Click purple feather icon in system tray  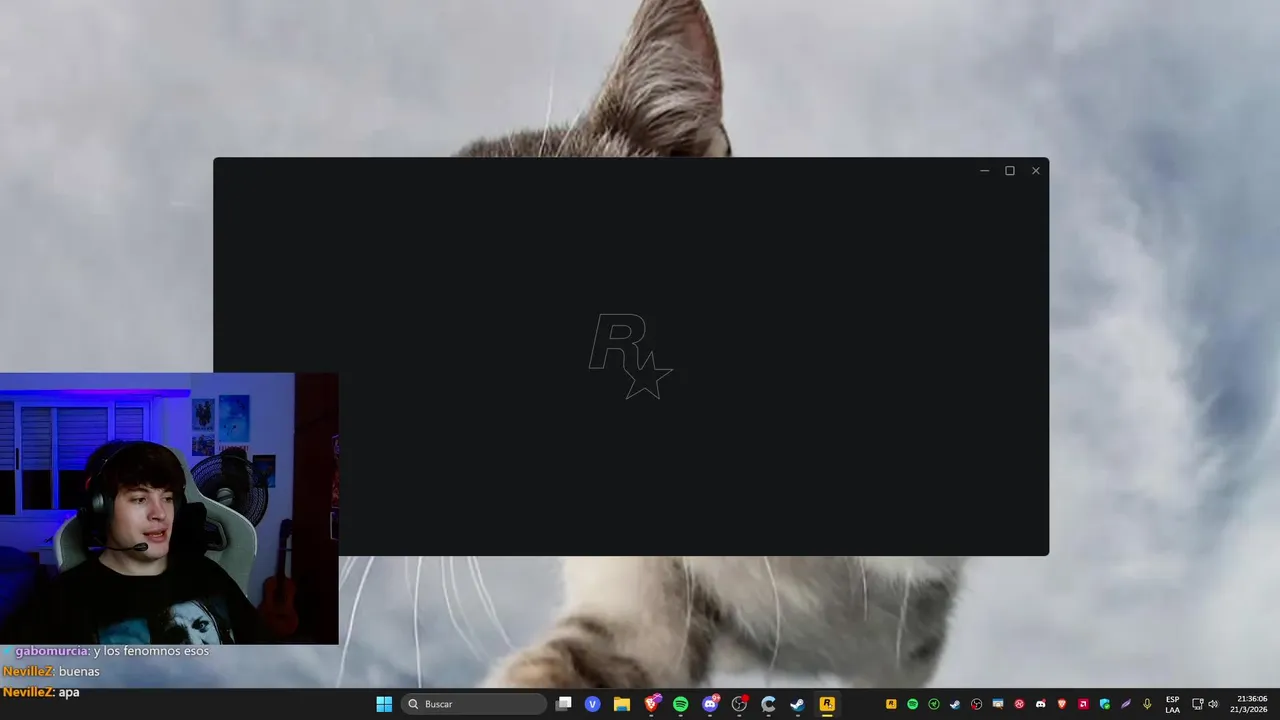click(1126, 704)
